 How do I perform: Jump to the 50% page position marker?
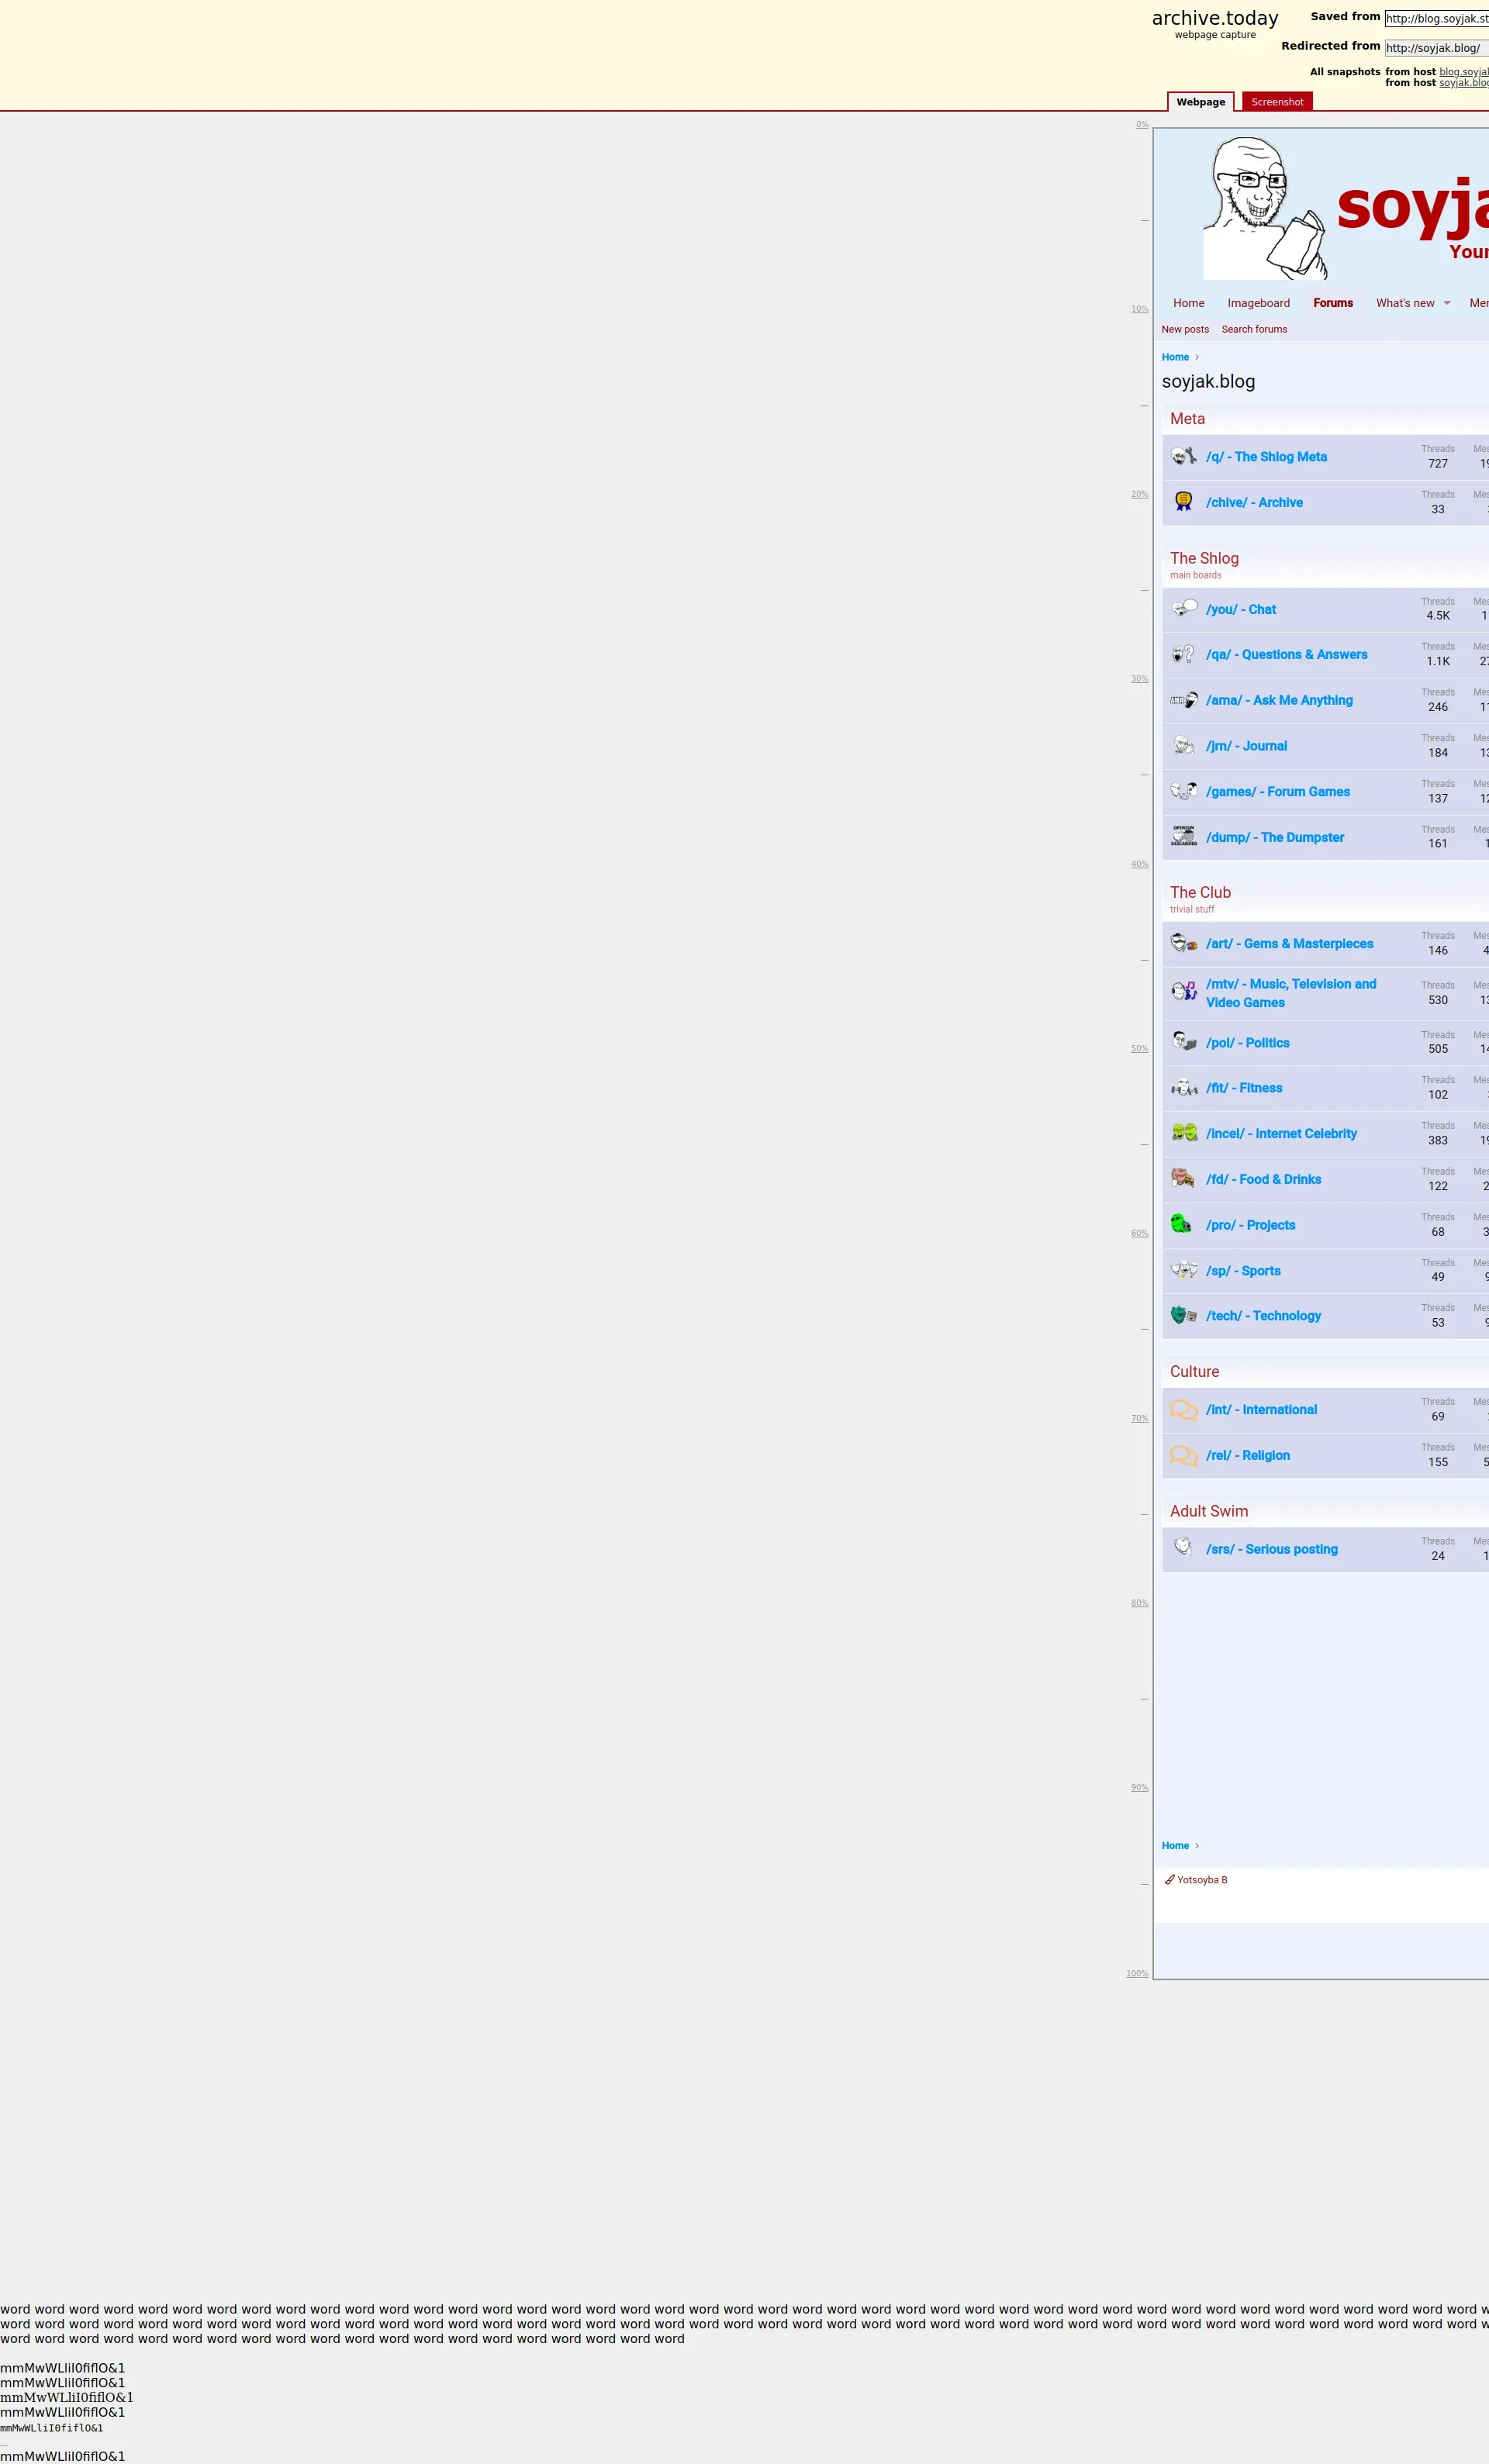pos(1139,1049)
